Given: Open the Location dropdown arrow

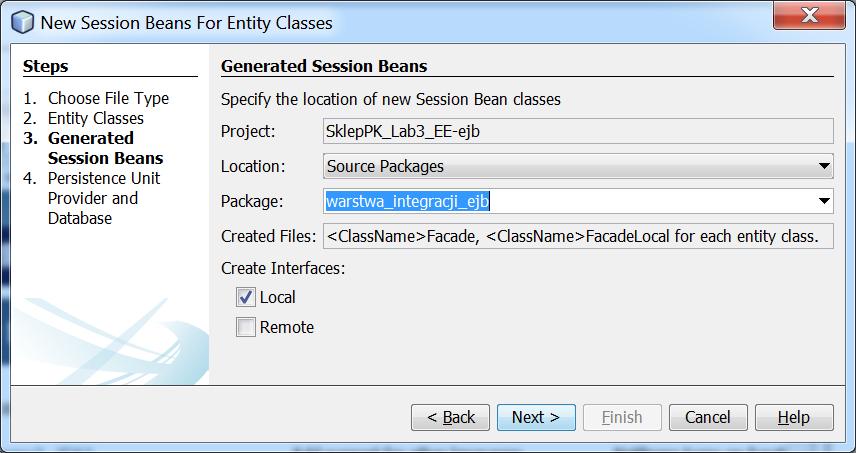Looking at the screenshot, I should click(x=824, y=166).
